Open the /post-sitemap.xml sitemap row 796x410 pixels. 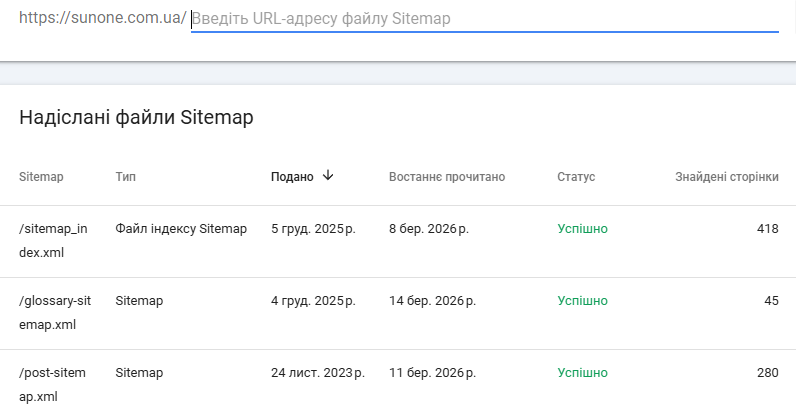53,384
